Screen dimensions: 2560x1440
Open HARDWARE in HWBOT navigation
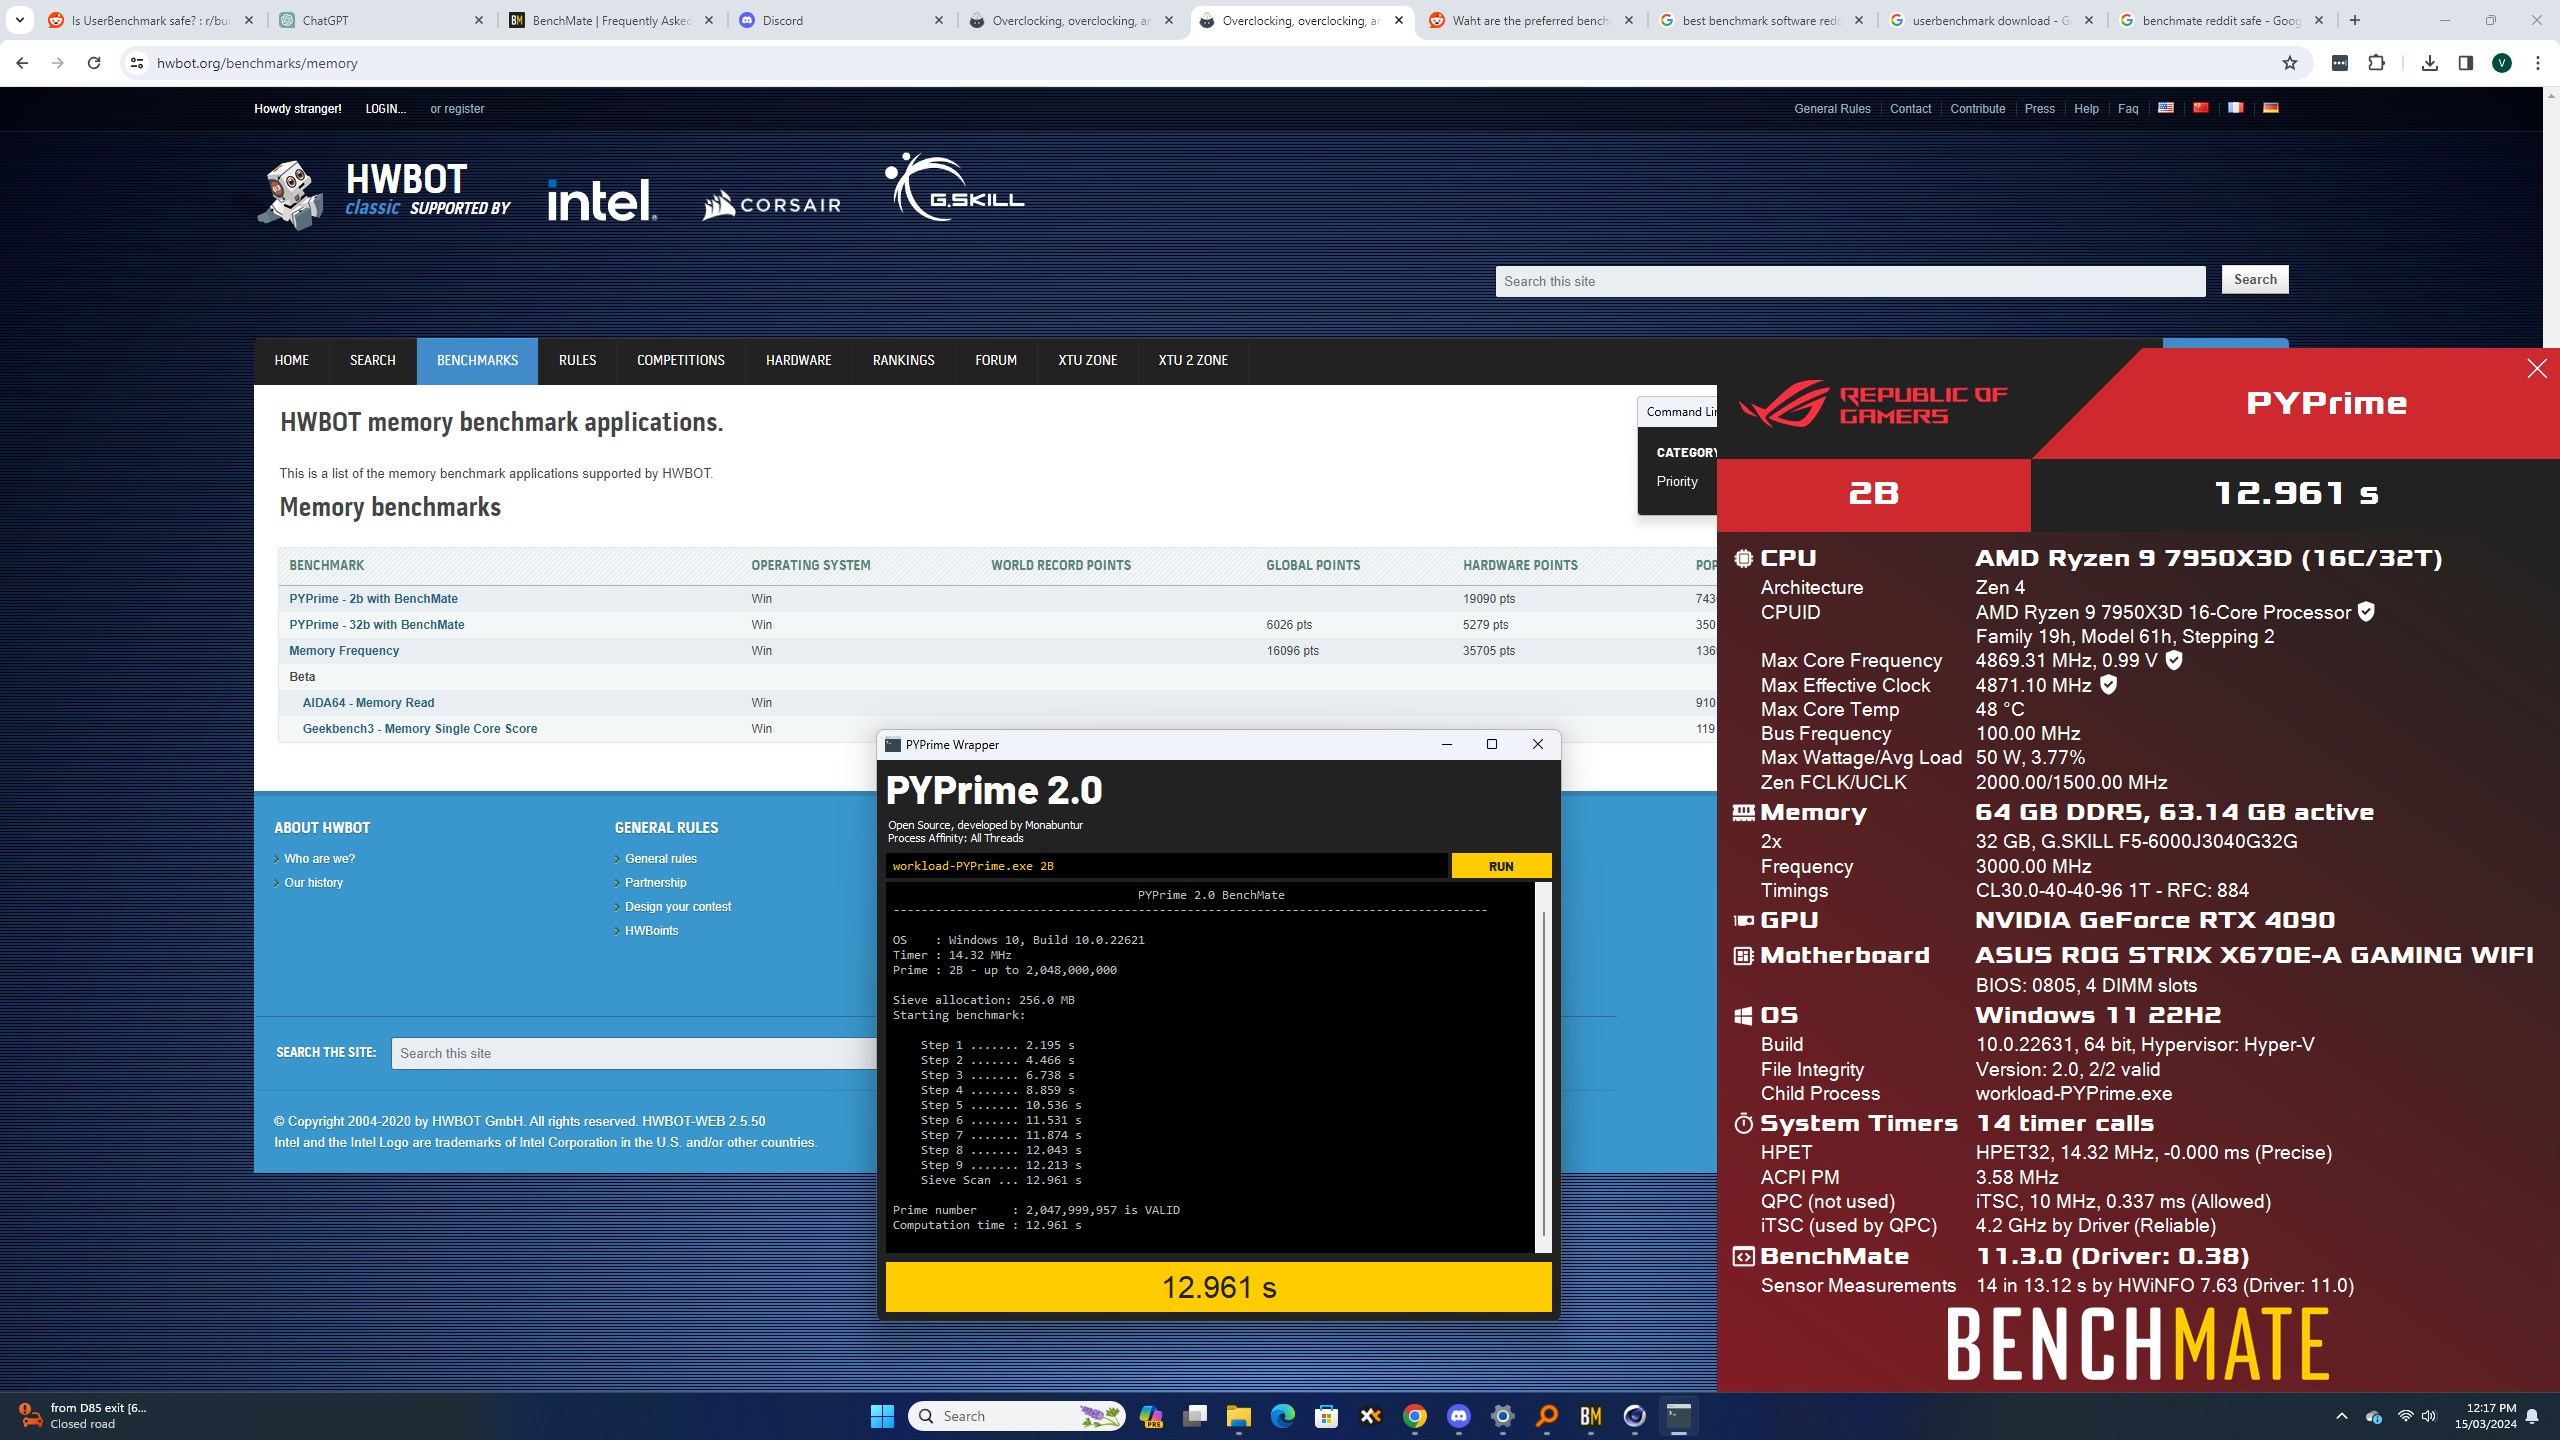pos(799,360)
